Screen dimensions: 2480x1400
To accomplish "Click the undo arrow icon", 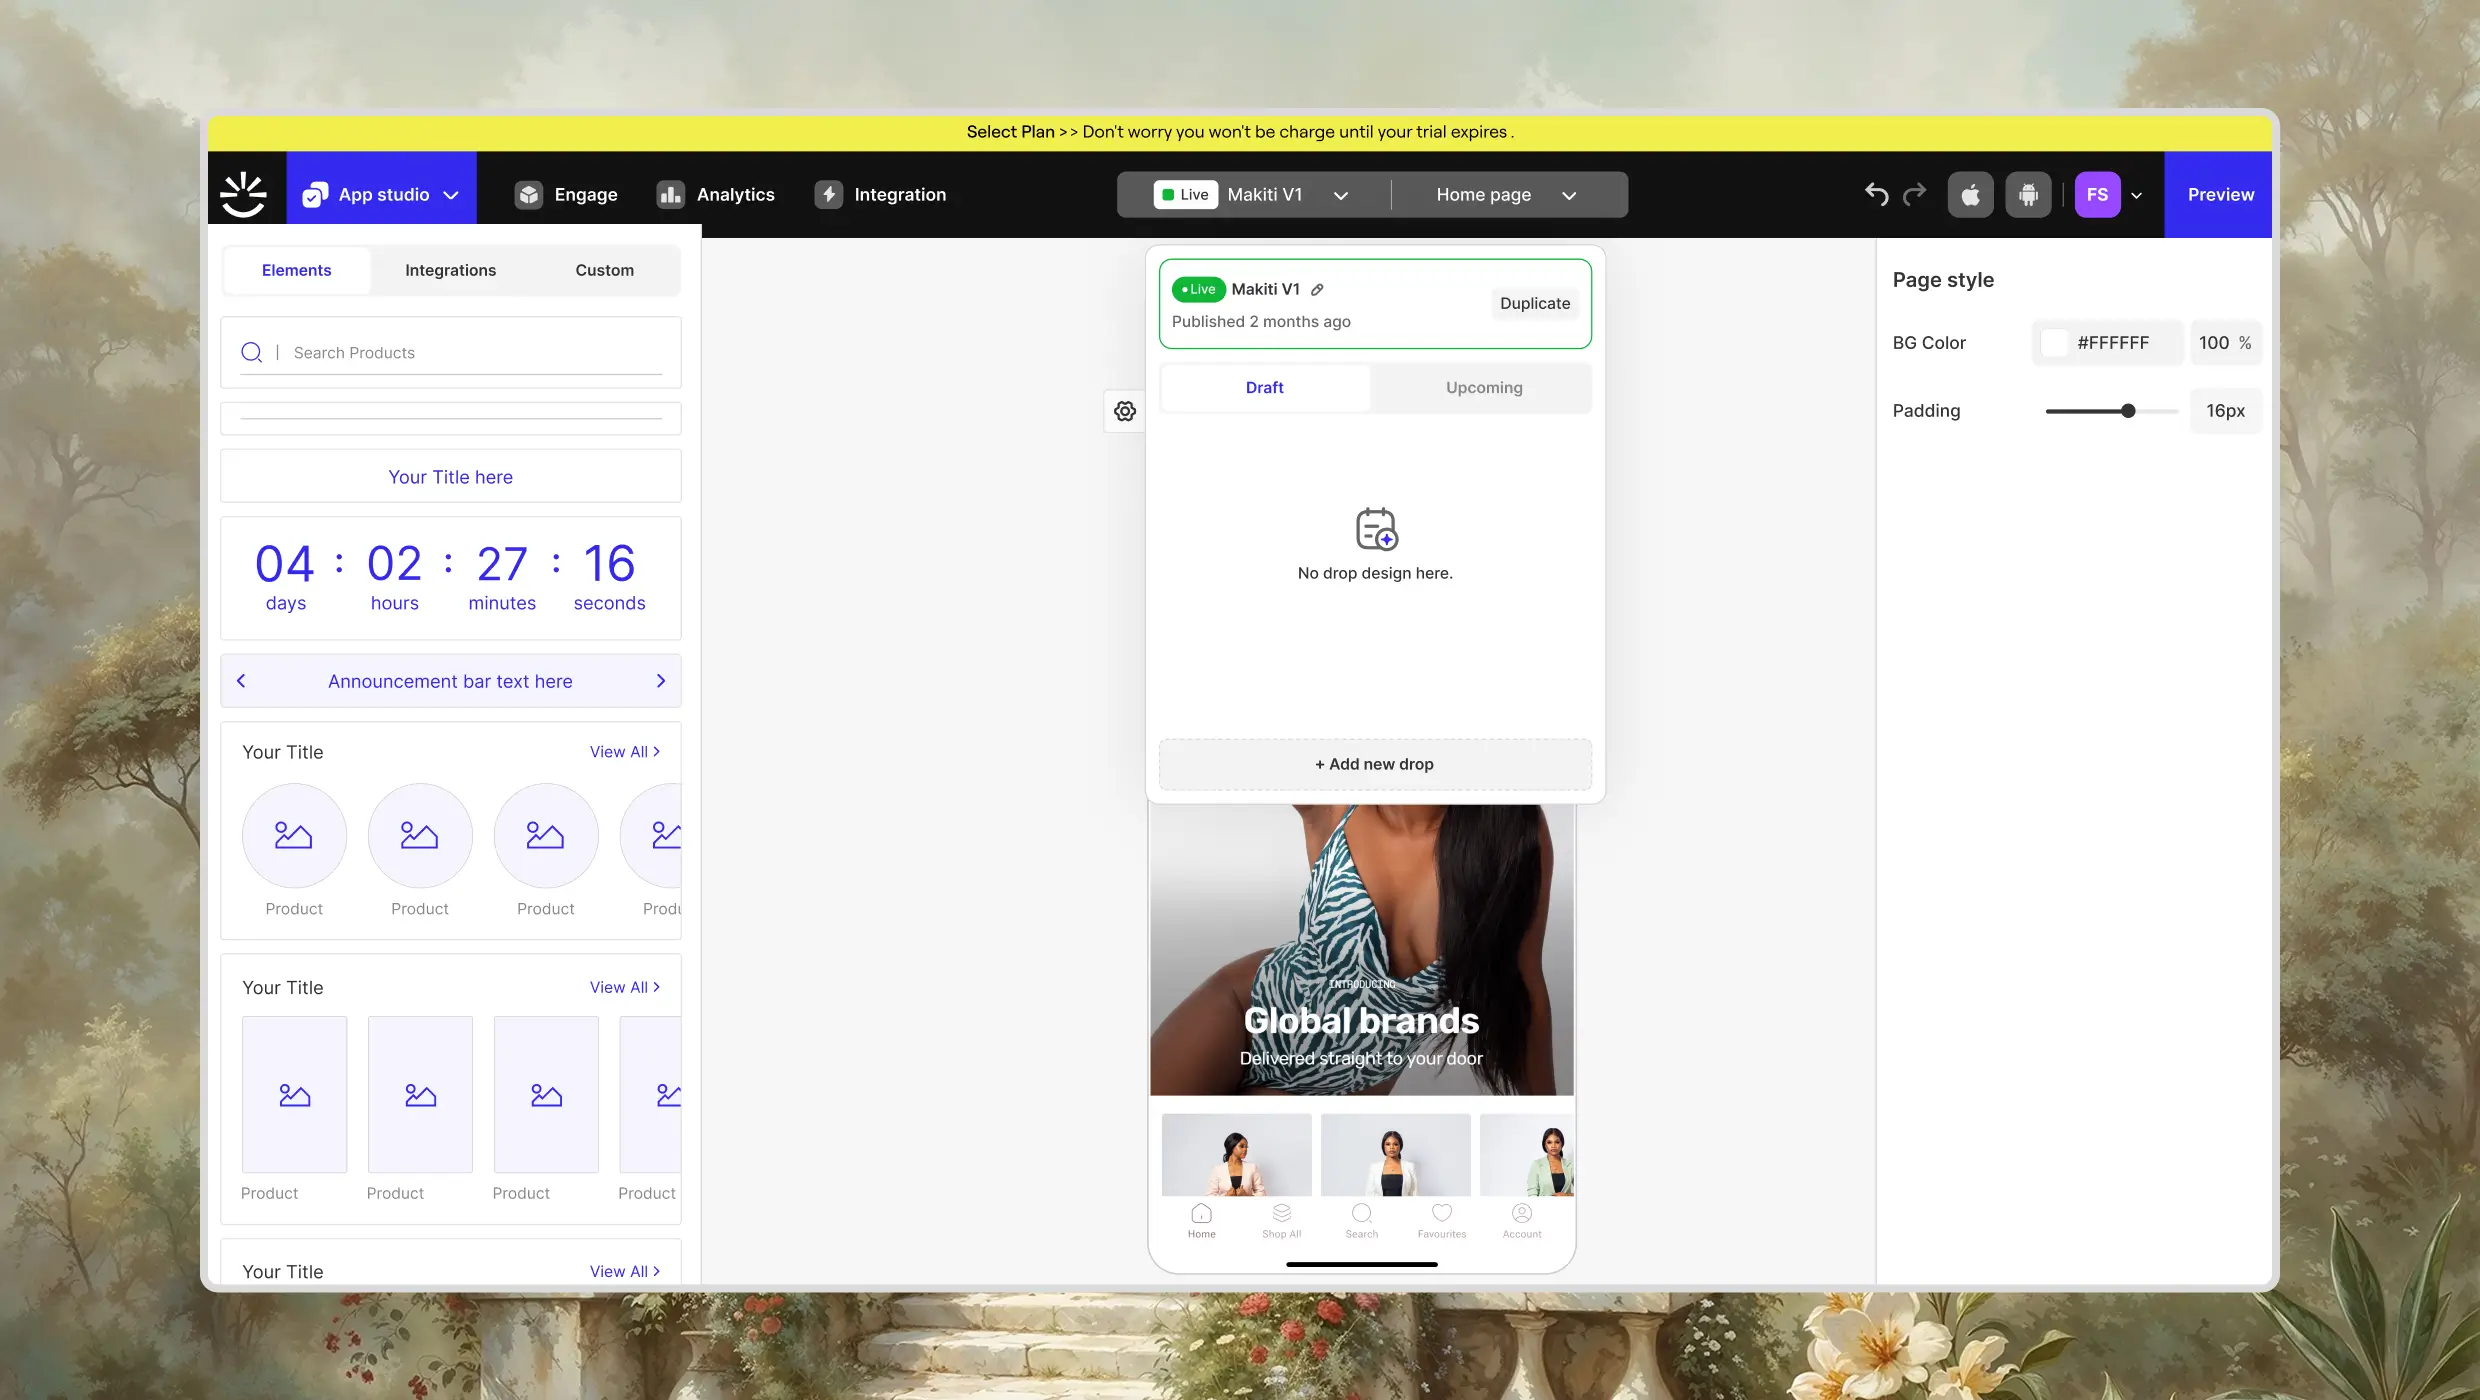I will (1876, 194).
